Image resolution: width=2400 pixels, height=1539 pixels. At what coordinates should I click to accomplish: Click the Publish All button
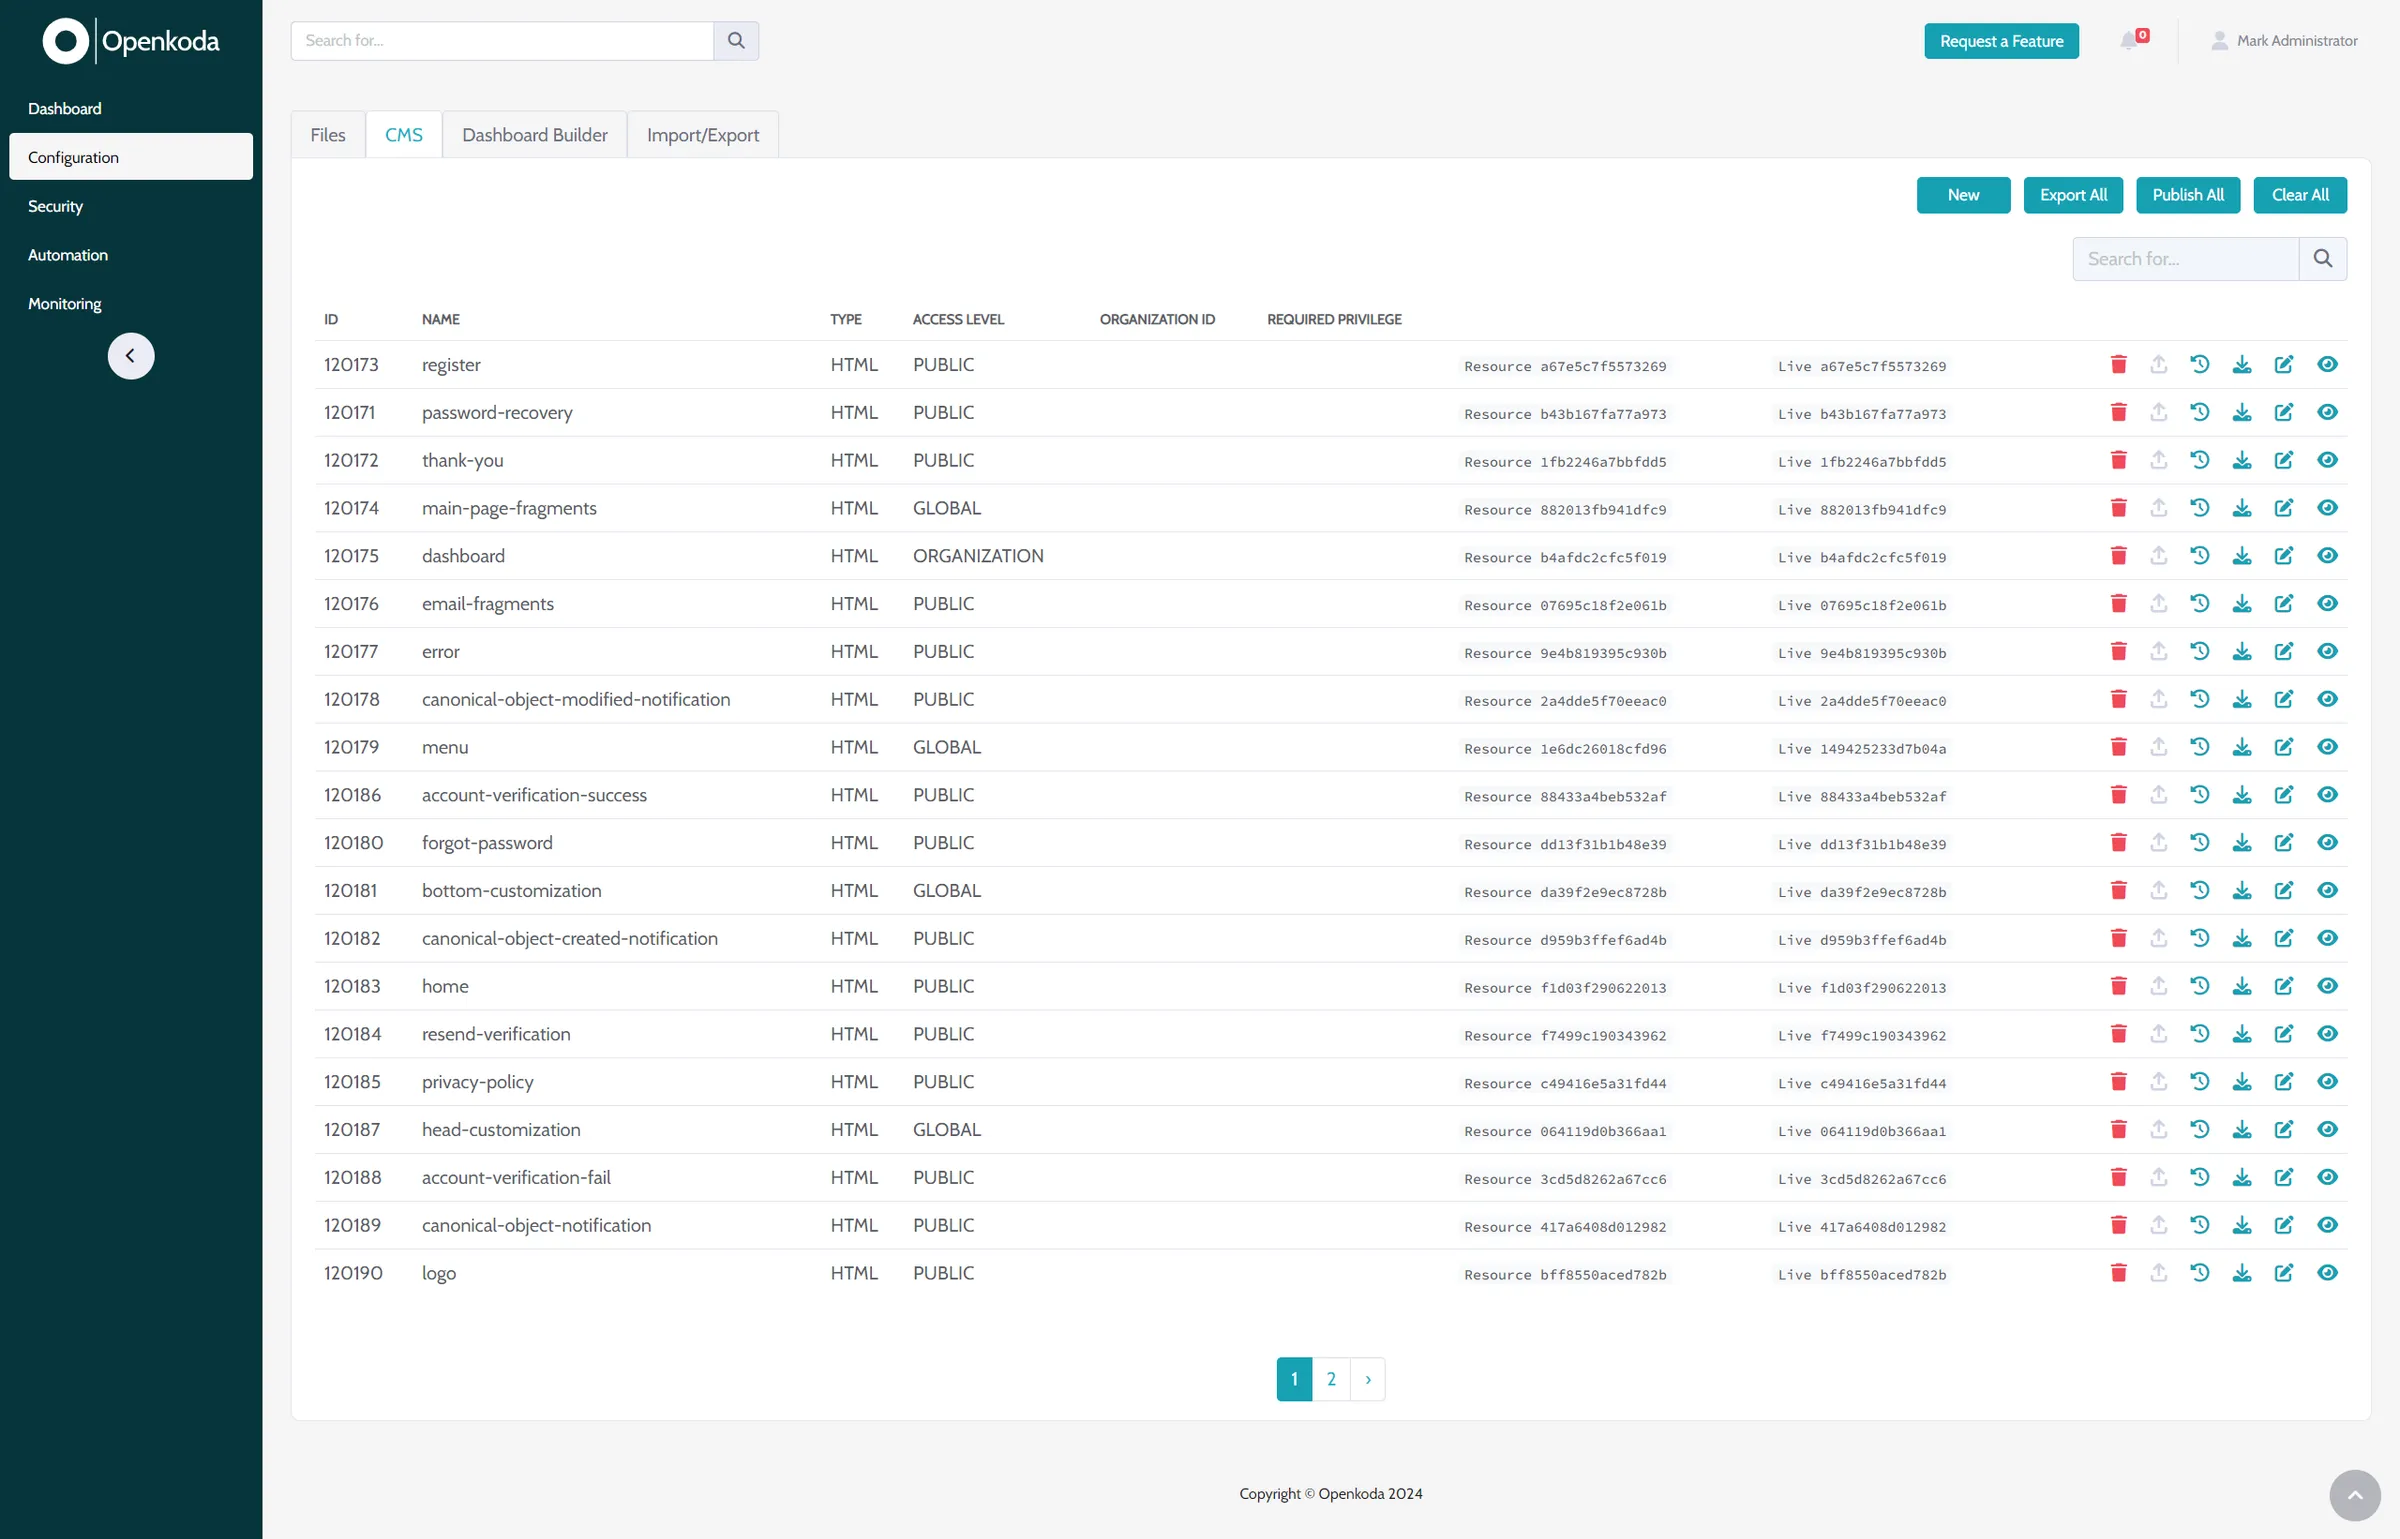pos(2188,195)
